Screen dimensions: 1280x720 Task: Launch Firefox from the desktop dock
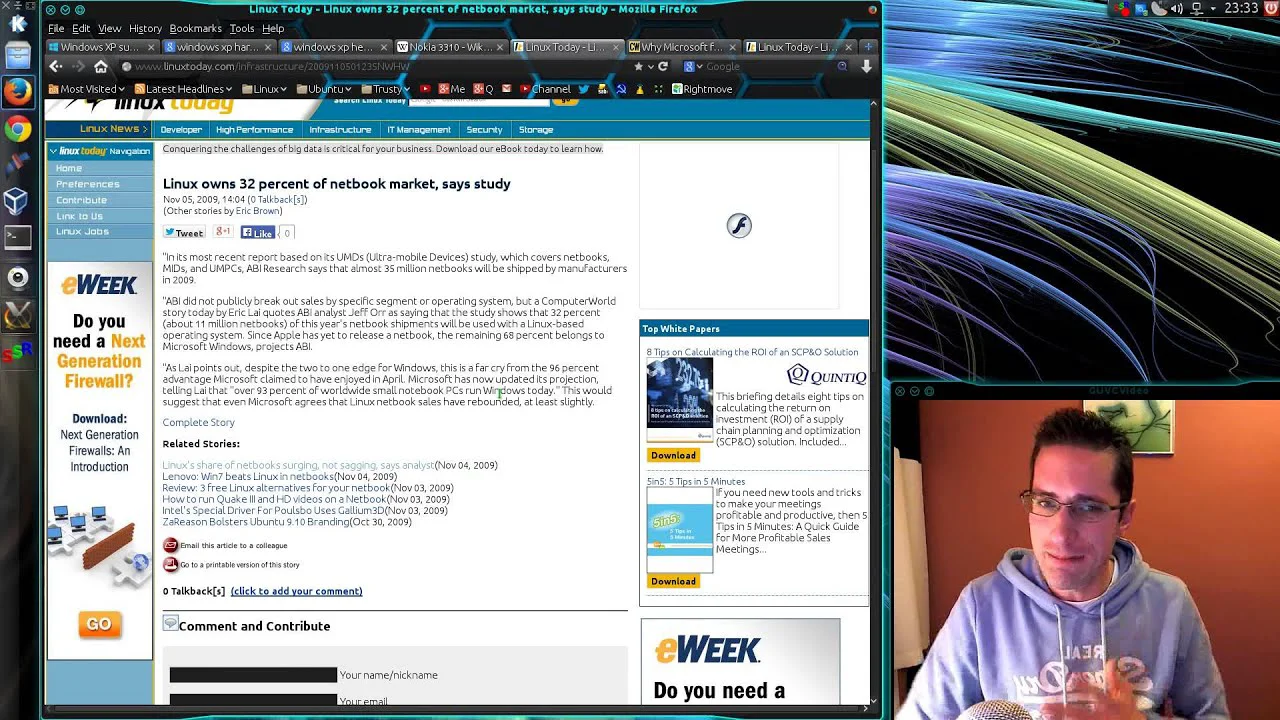tap(17, 91)
